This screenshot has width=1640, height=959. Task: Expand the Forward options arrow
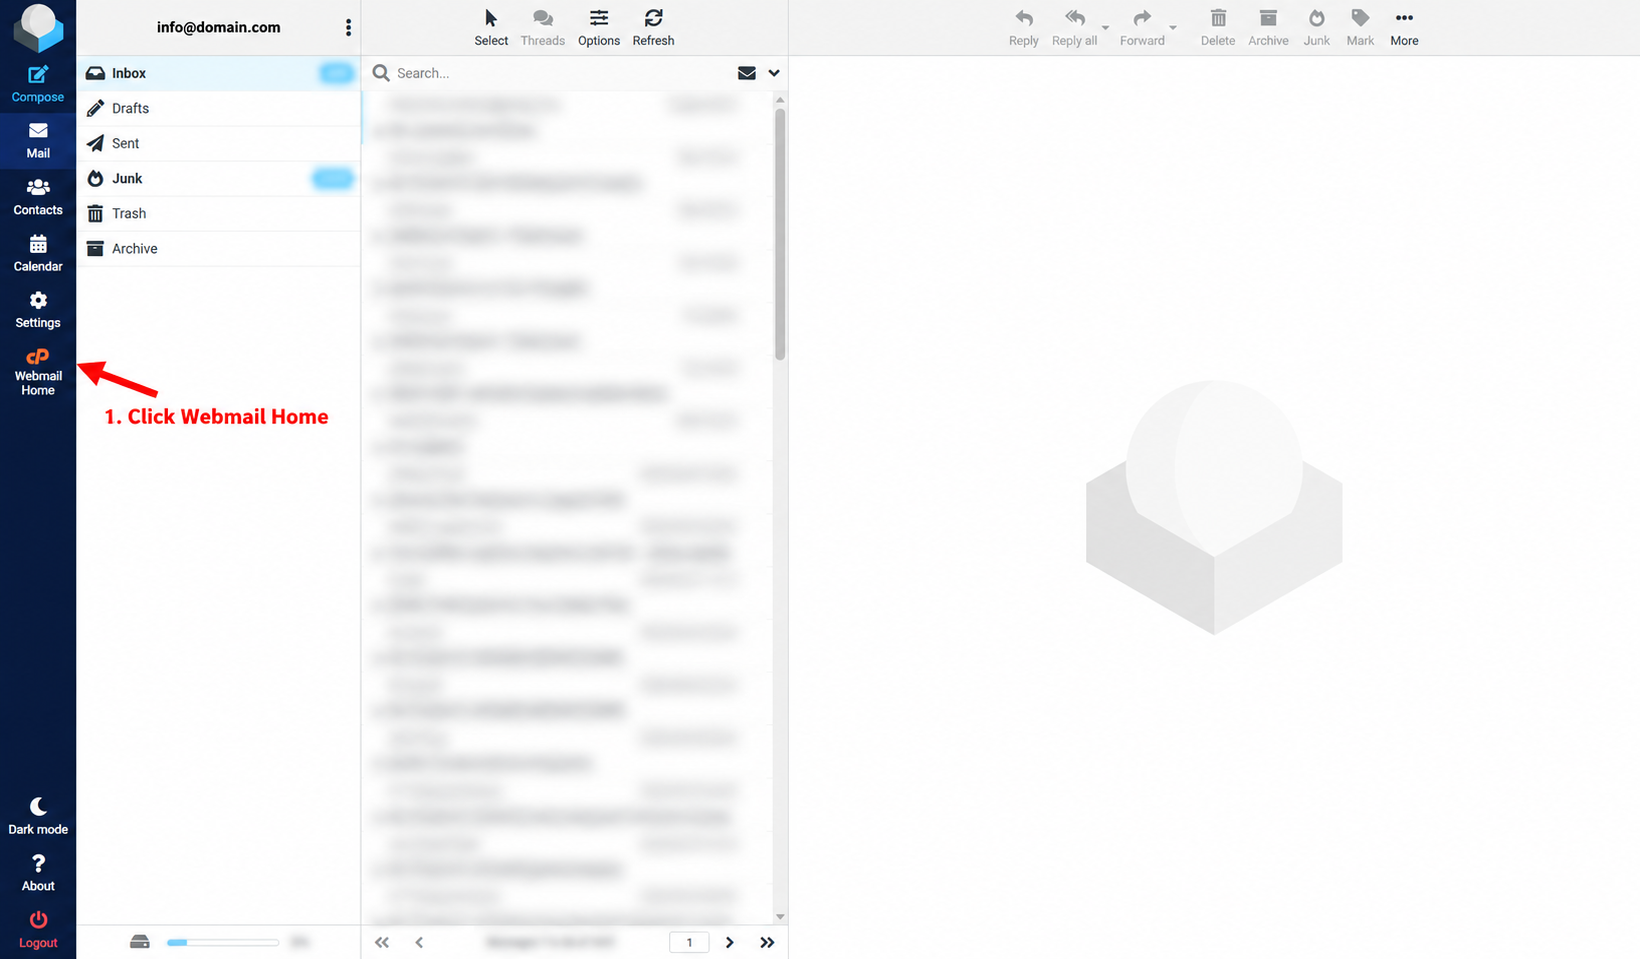[1173, 28]
